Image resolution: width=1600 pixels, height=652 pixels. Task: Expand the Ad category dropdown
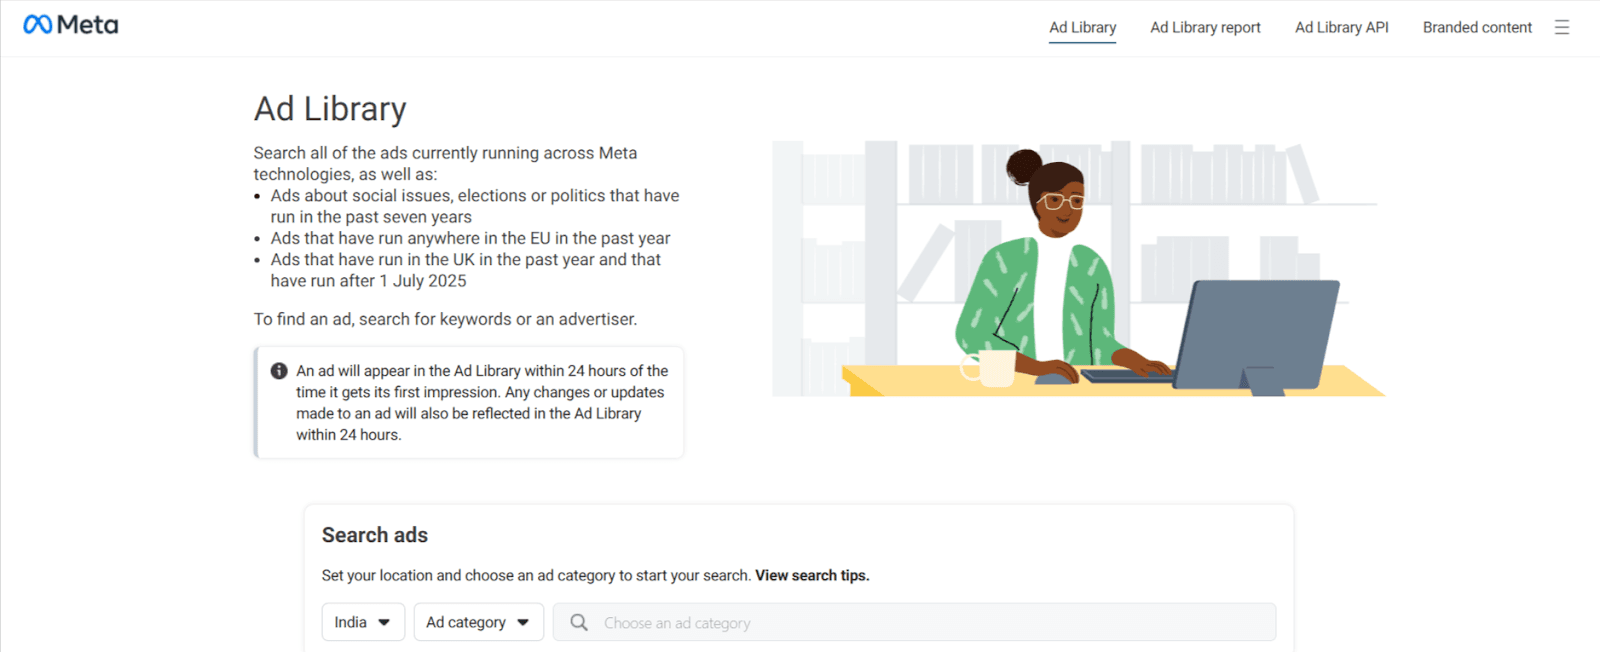coord(478,622)
